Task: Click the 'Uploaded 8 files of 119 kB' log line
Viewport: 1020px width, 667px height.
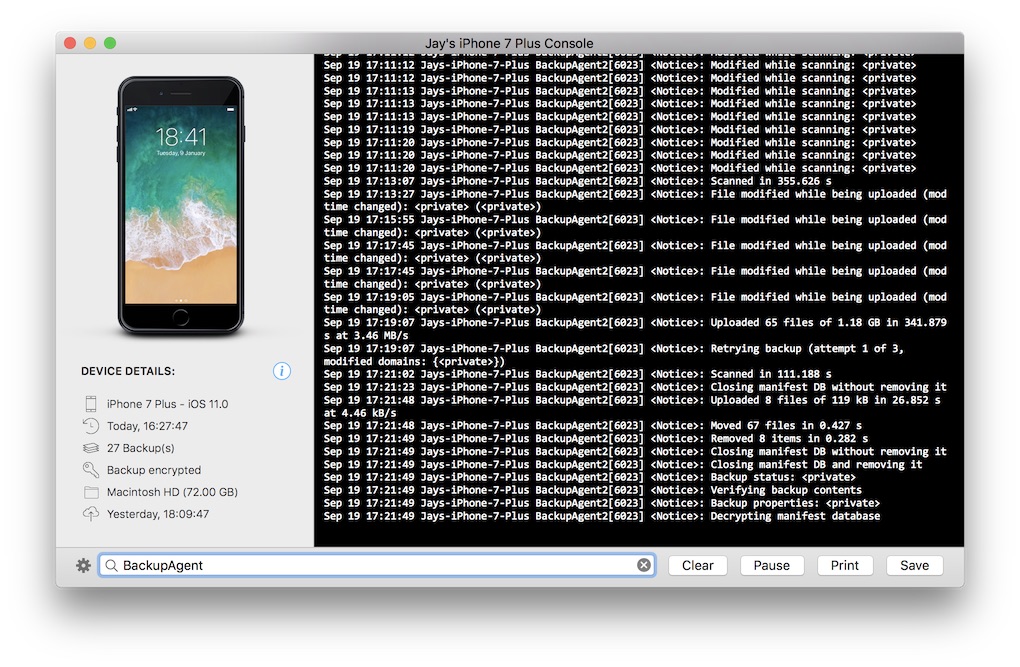Action: coord(632,407)
